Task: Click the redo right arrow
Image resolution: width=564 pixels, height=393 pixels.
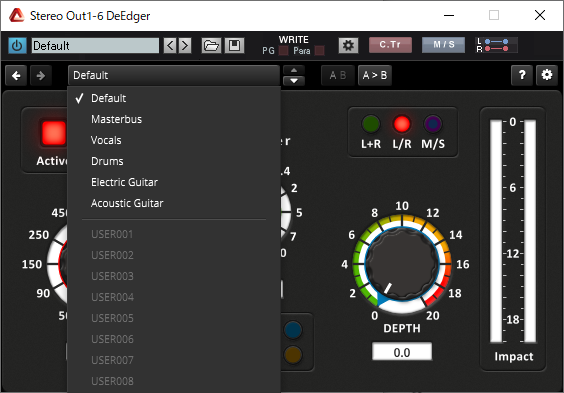Action: coord(40,76)
